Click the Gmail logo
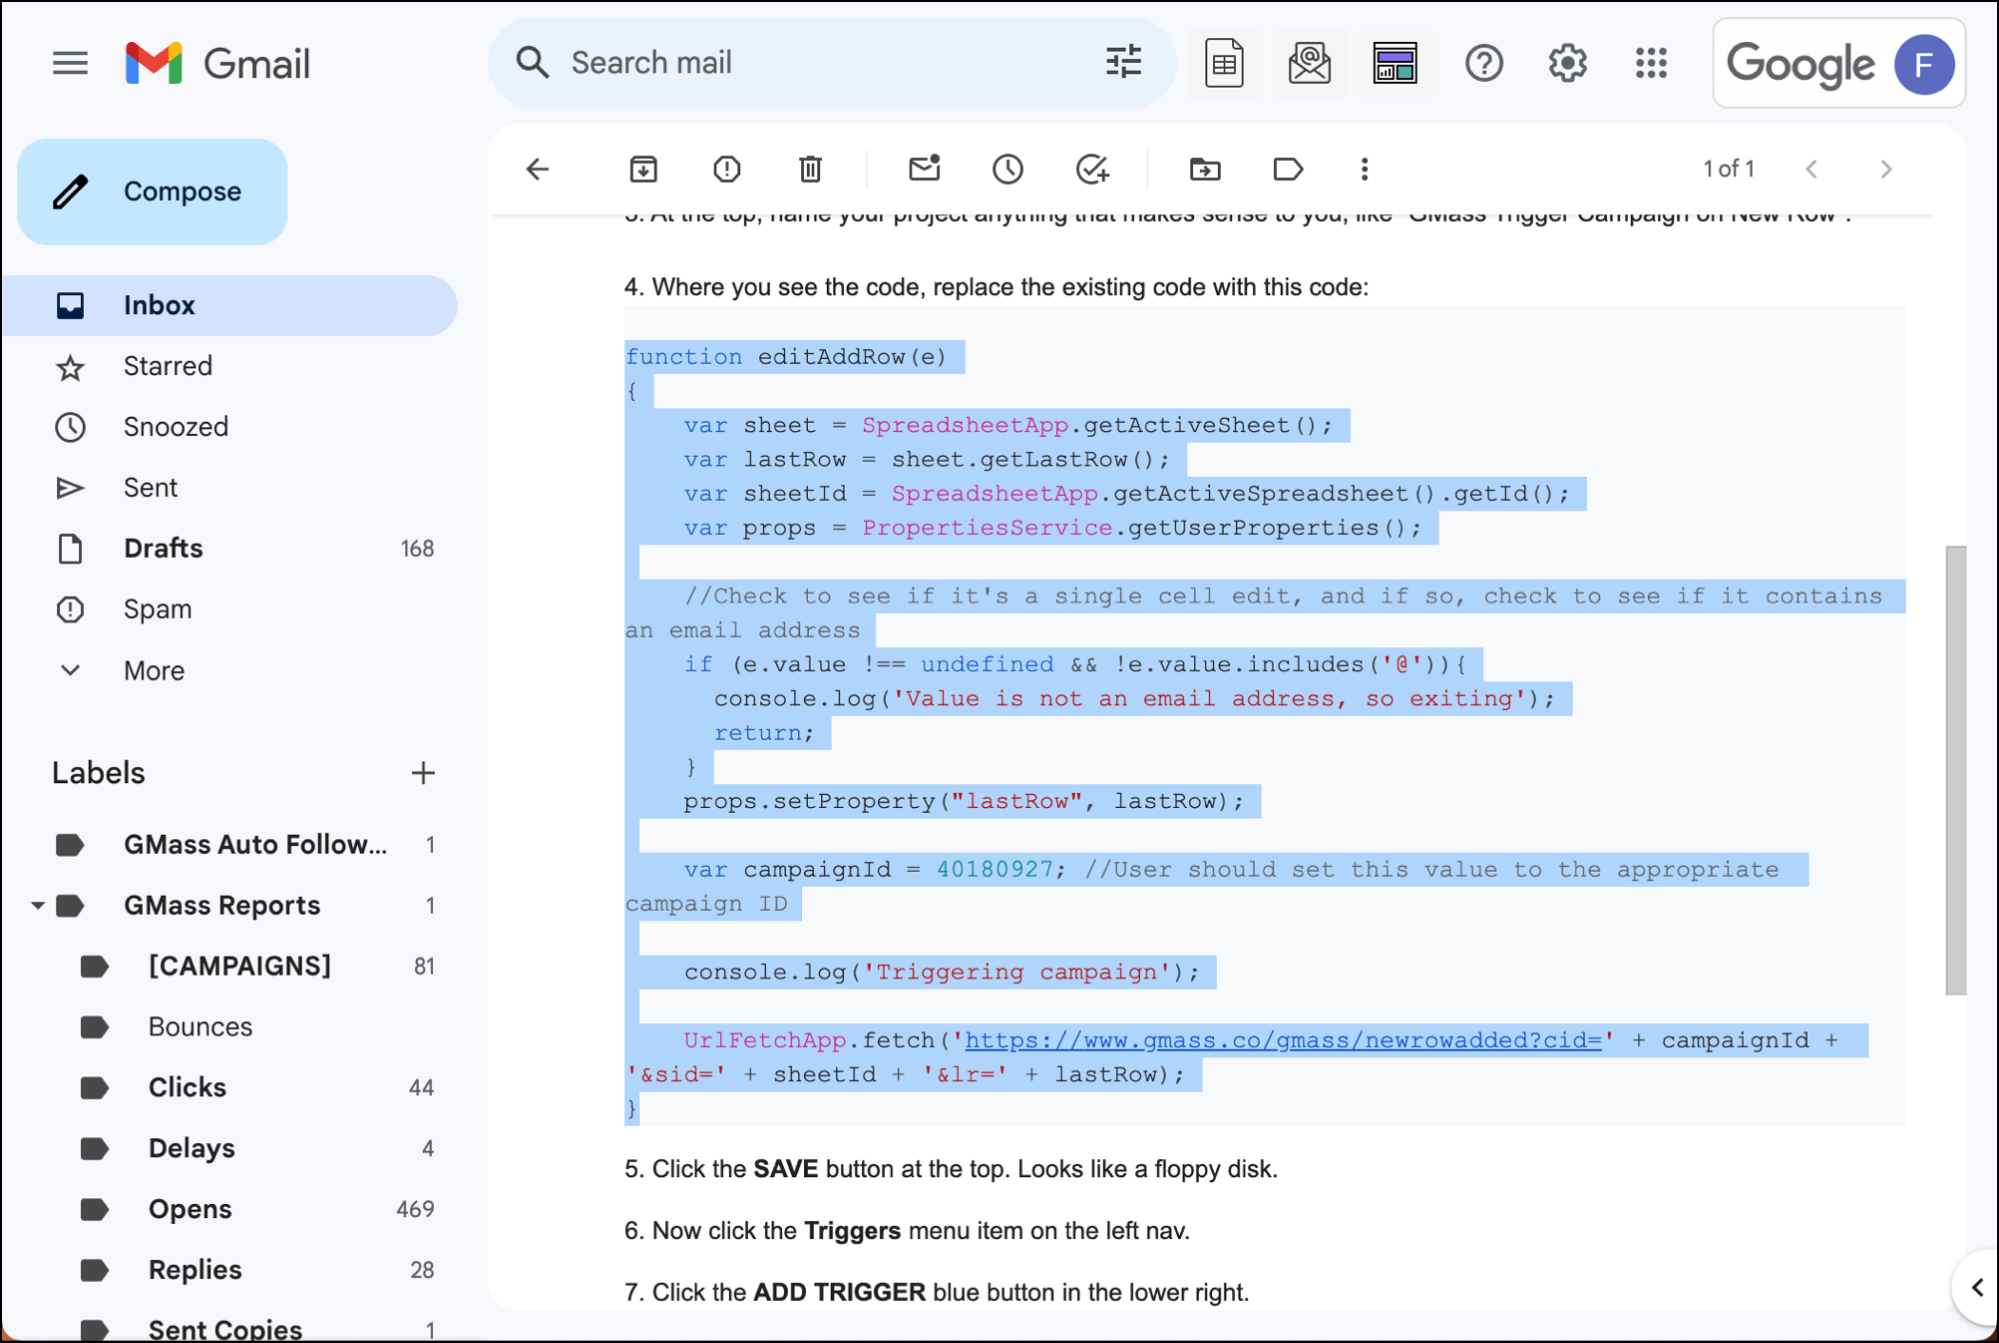This screenshot has height=1343, width=1999. 217,64
